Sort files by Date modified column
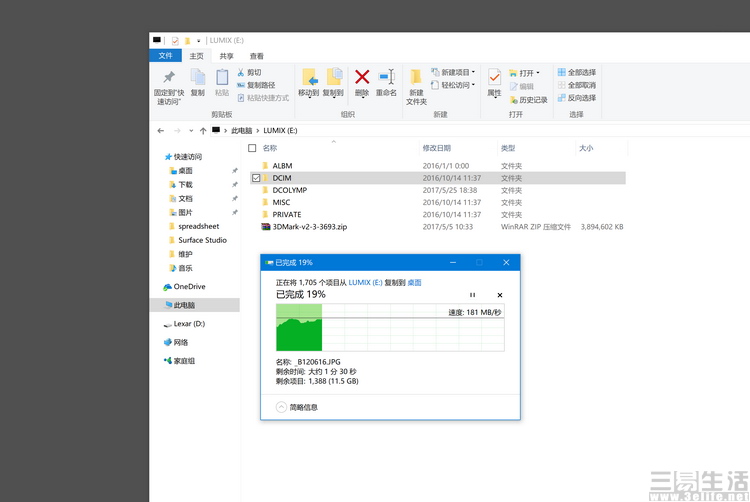 tap(437, 148)
